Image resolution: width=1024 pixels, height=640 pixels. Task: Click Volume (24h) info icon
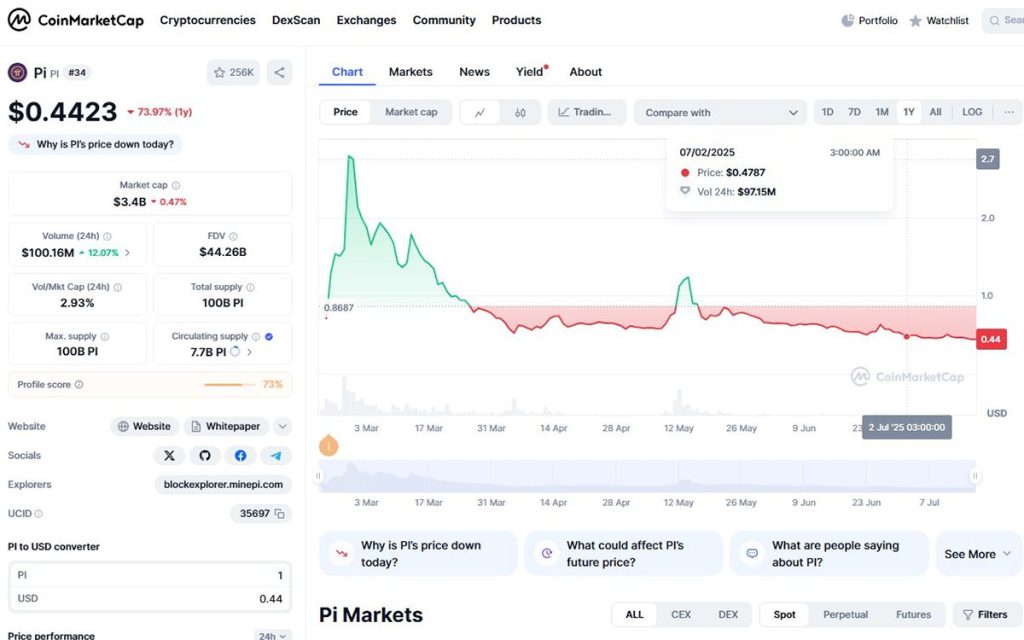click(x=107, y=236)
